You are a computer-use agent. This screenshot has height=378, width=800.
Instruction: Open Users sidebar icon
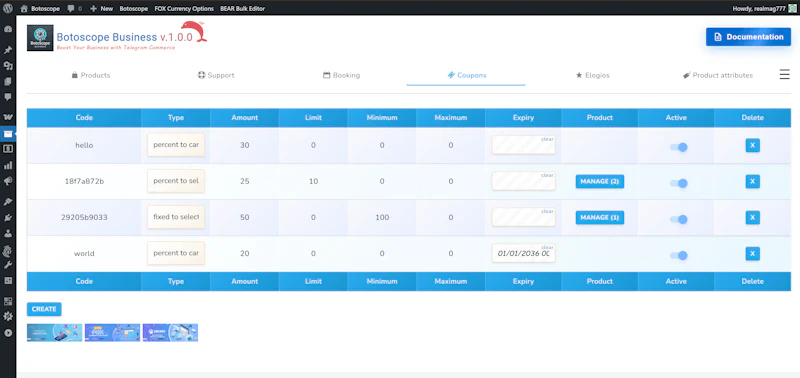8,234
